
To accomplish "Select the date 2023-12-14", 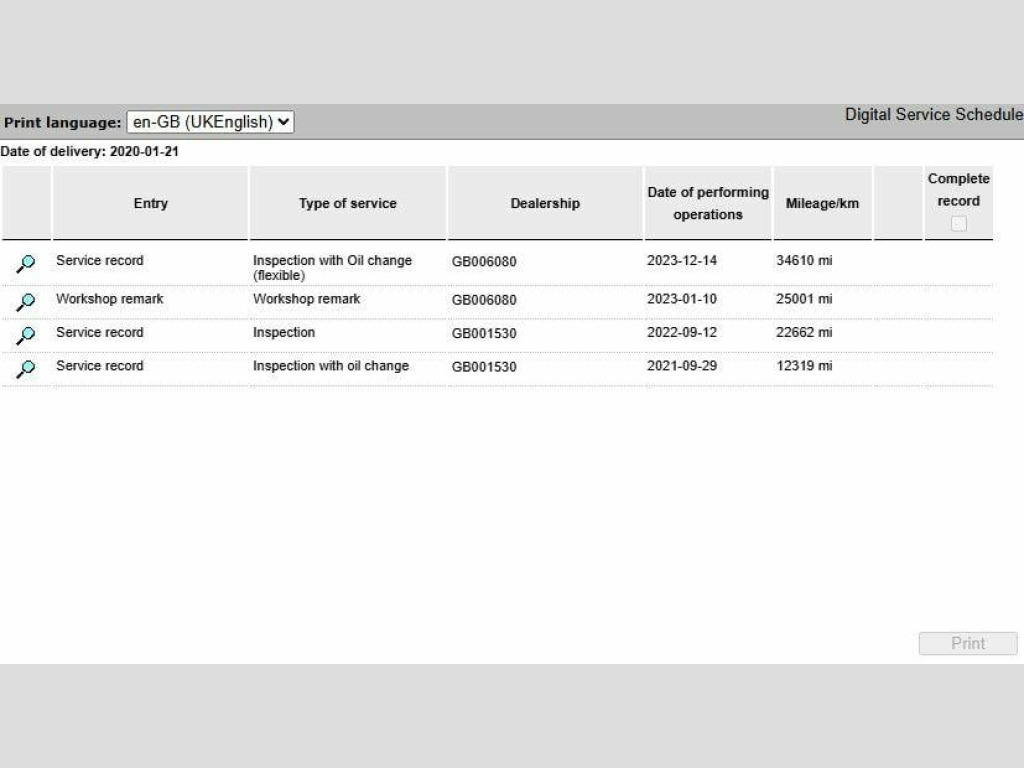I will [x=682, y=261].
